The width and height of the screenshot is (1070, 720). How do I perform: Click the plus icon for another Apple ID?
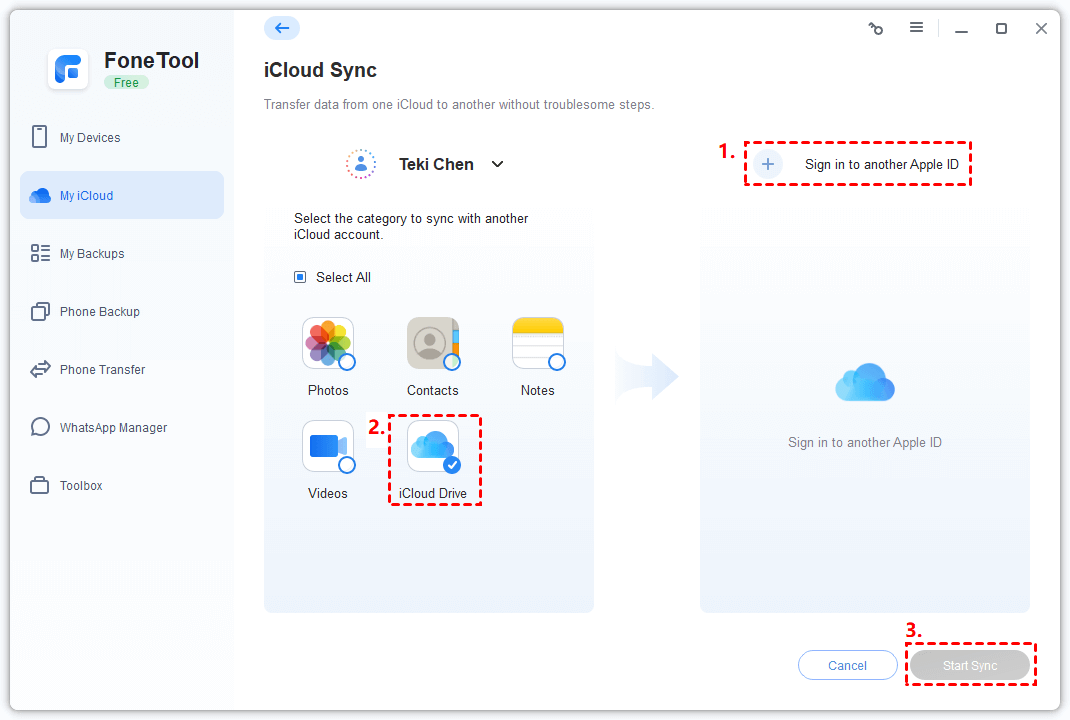click(768, 164)
